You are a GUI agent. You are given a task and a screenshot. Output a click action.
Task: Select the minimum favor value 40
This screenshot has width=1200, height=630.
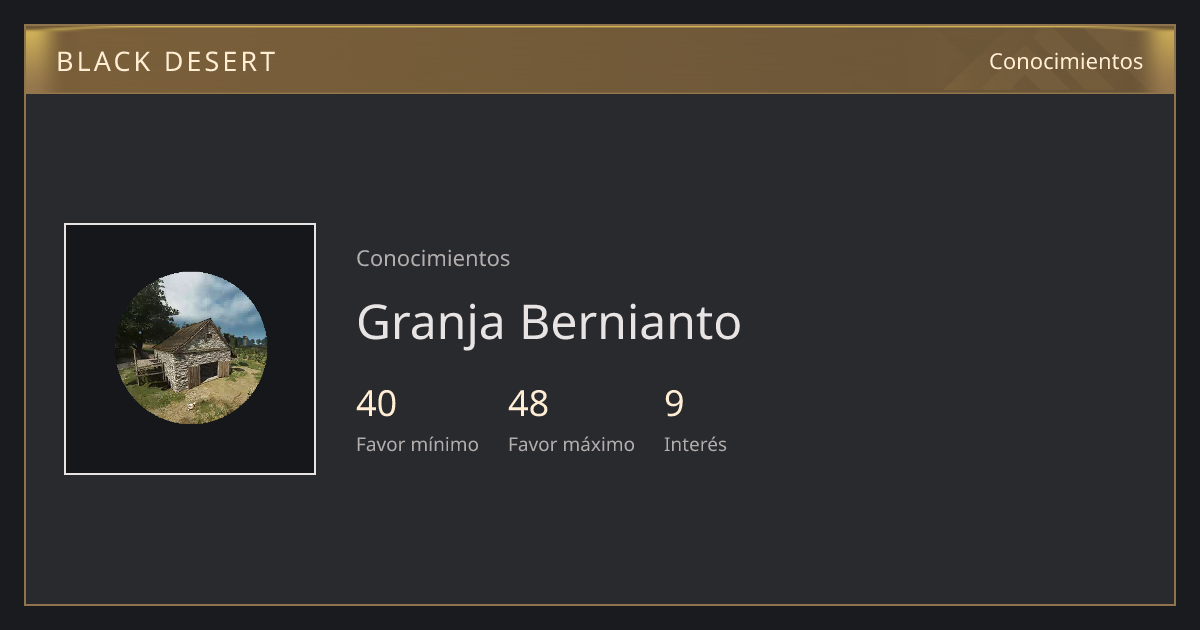(x=376, y=404)
